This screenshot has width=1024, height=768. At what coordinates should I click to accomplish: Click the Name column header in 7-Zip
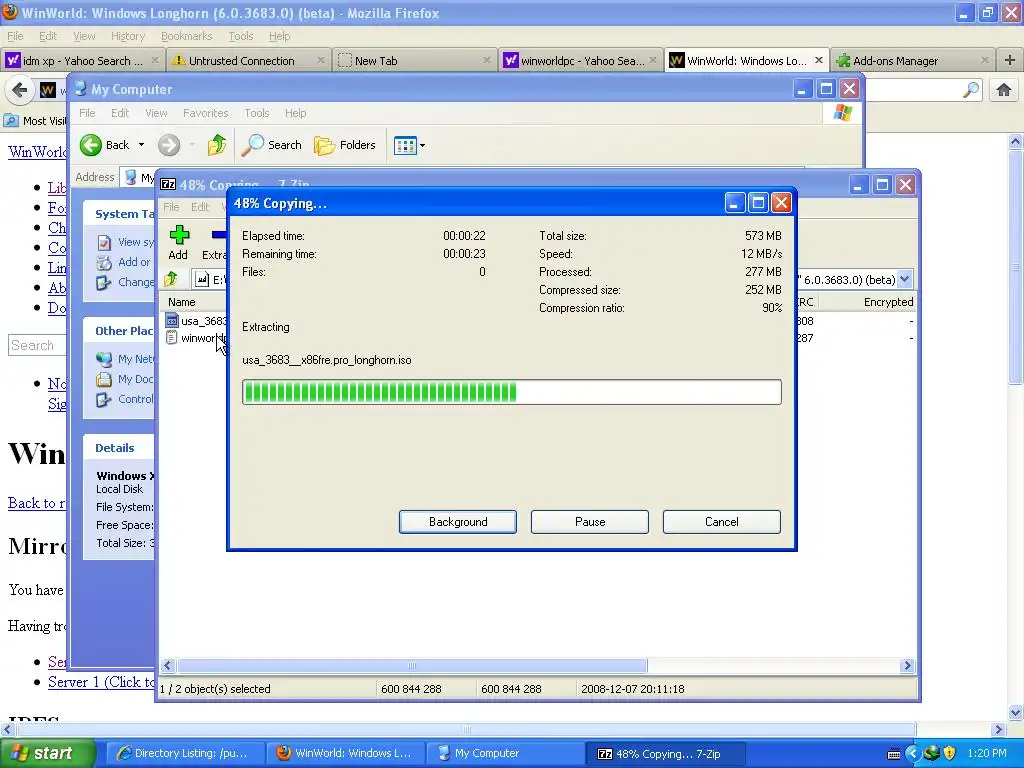pos(182,302)
